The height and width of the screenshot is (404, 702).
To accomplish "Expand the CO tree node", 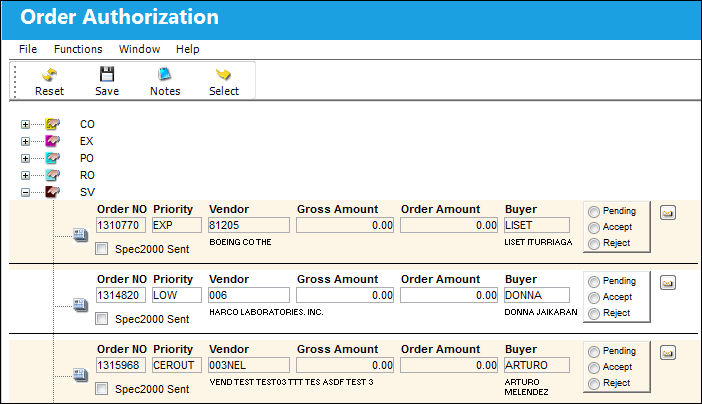I will [26, 124].
